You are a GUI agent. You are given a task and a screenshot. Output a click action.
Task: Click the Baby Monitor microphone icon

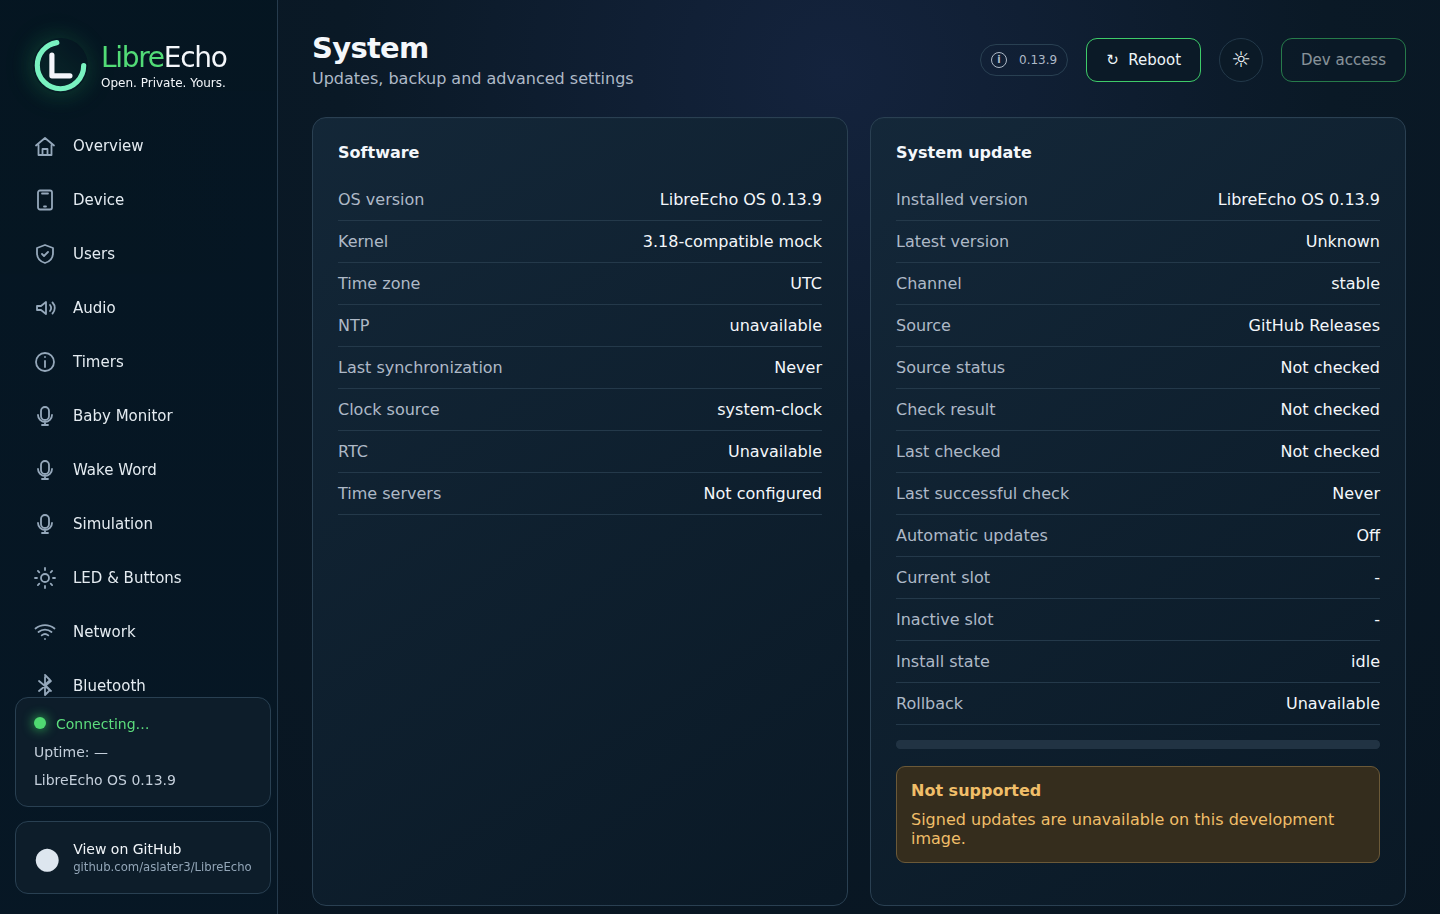[x=45, y=416]
